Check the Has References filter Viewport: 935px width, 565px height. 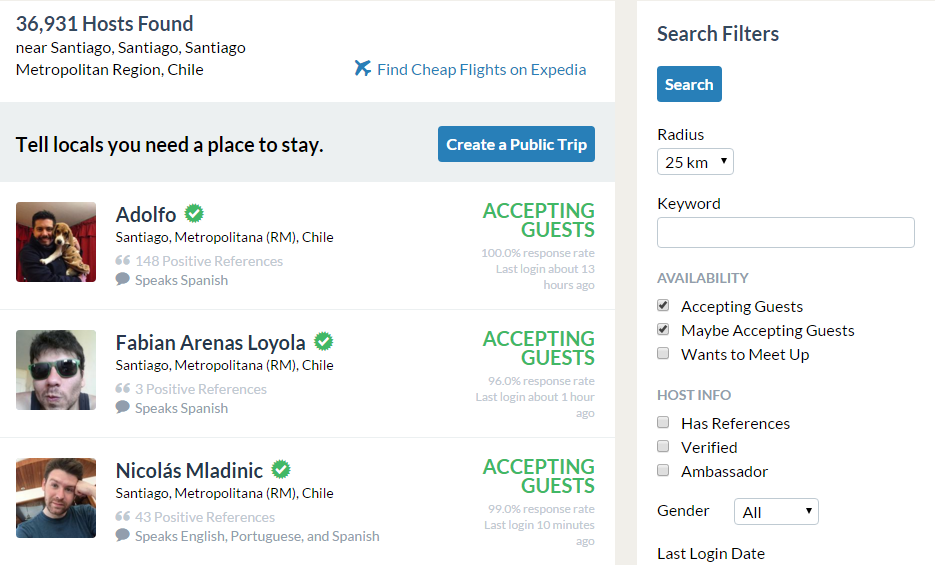tap(663, 423)
